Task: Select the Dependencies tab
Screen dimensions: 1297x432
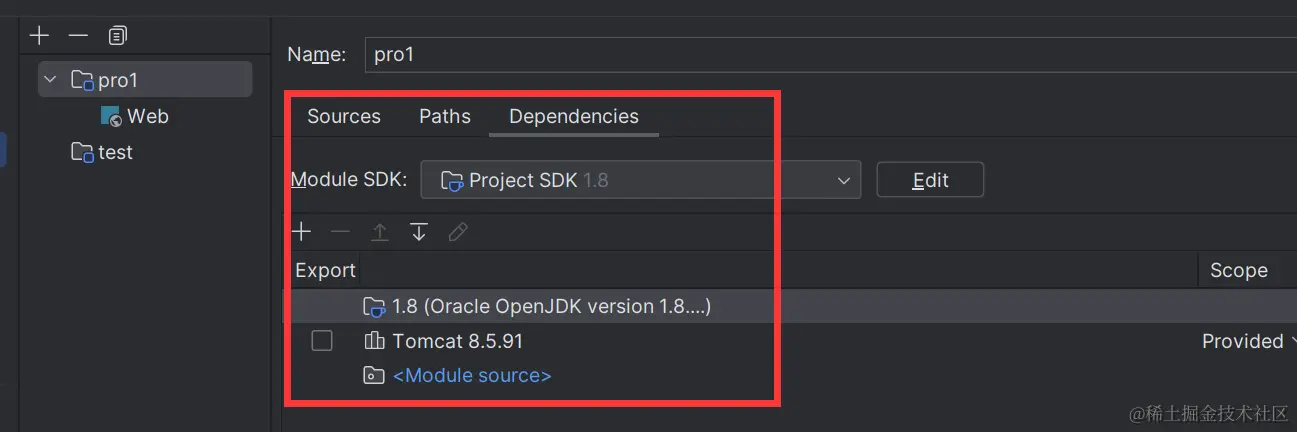Action: pyautogui.click(x=574, y=116)
